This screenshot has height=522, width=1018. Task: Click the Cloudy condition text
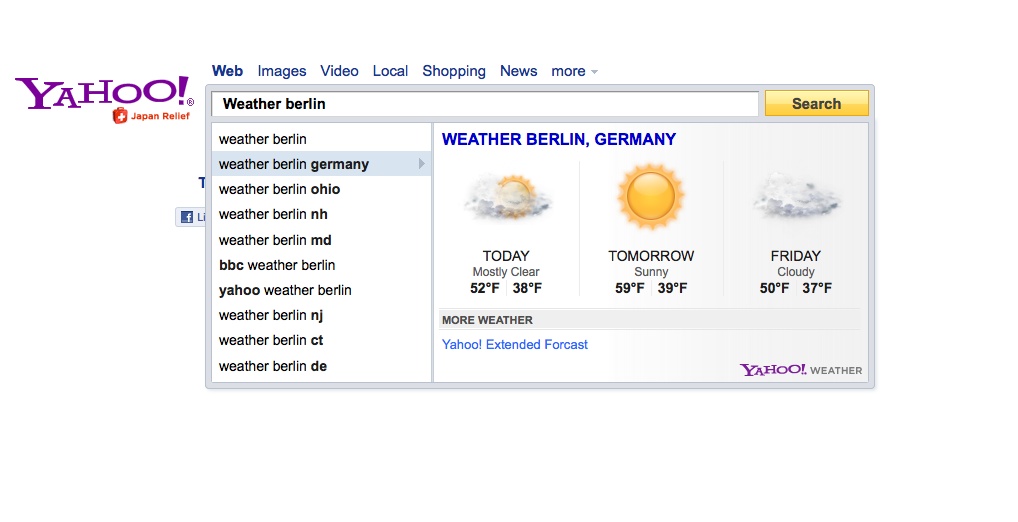pyautogui.click(x=796, y=272)
